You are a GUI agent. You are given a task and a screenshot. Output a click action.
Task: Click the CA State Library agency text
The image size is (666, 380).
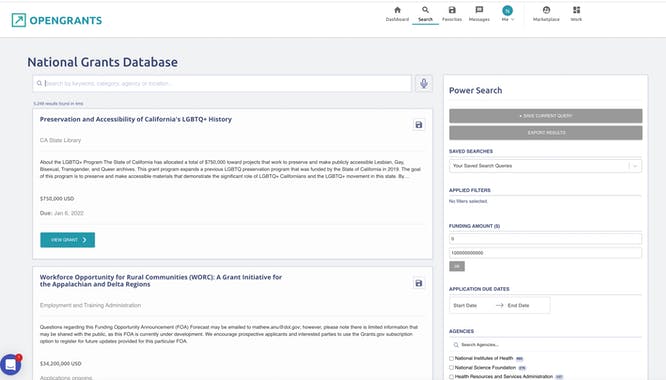60,140
